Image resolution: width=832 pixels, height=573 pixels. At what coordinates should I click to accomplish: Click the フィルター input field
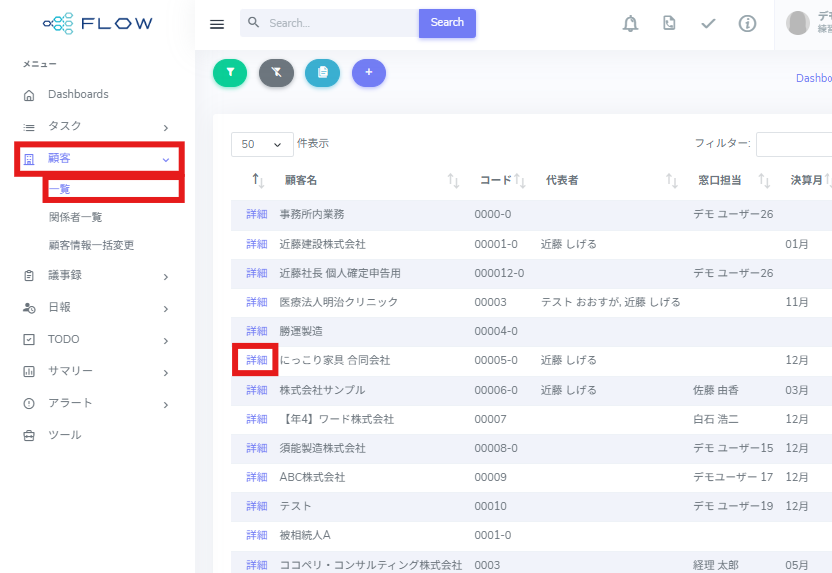point(794,144)
